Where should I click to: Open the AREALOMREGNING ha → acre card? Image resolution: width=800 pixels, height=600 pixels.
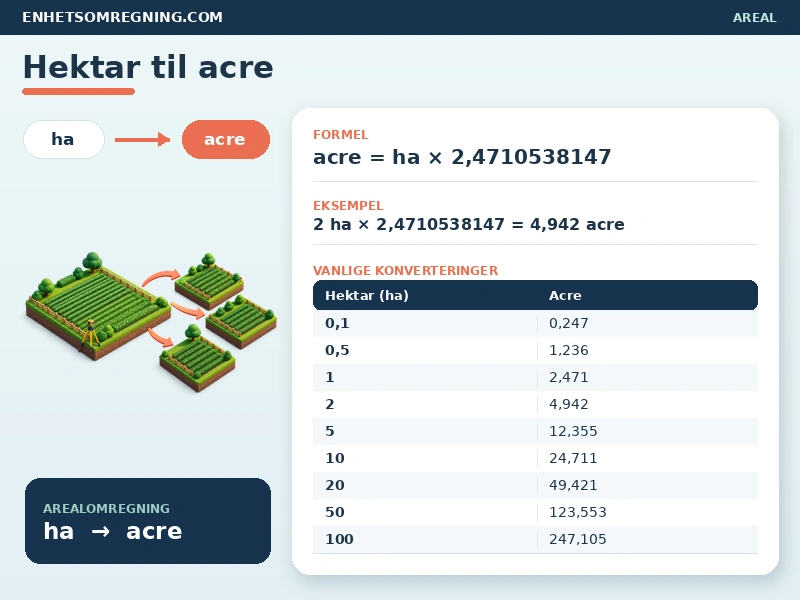(148, 521)
